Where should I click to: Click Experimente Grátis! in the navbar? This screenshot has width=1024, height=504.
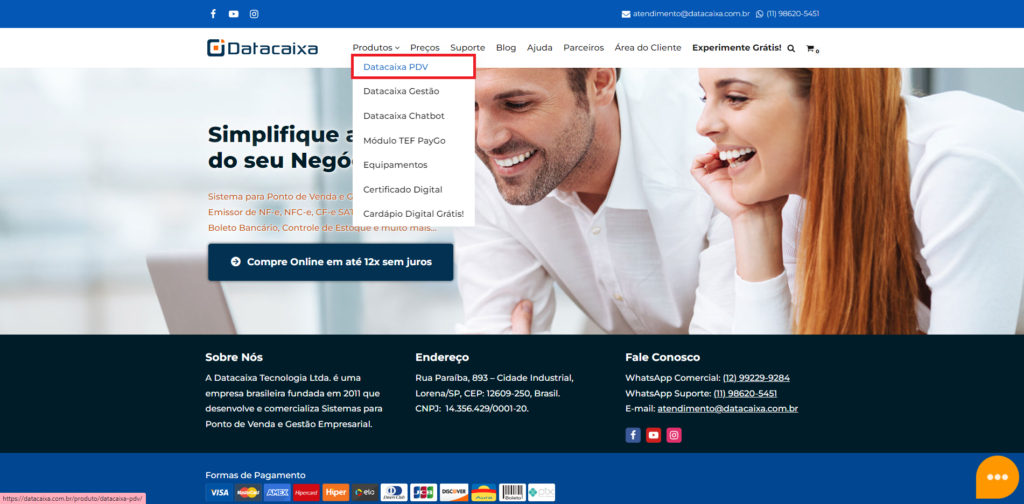(737, 48)
